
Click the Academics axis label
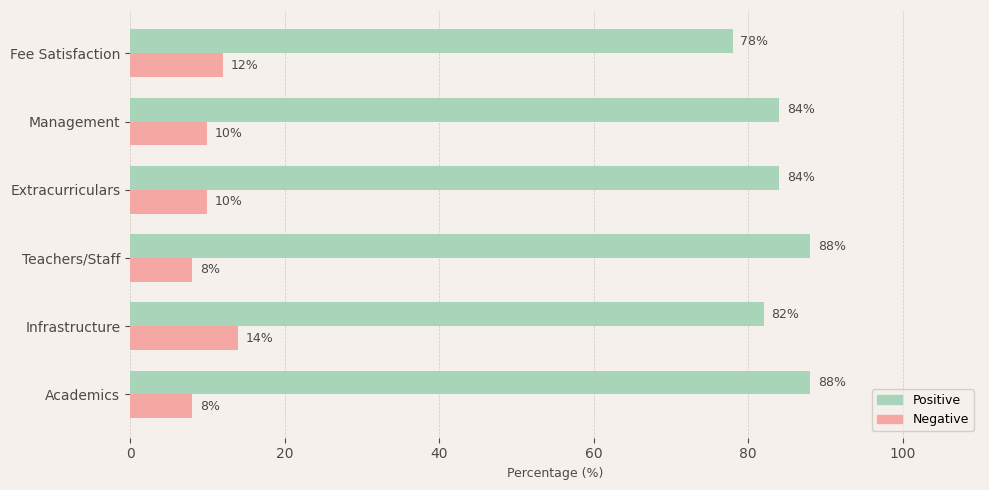click(82, 395)
